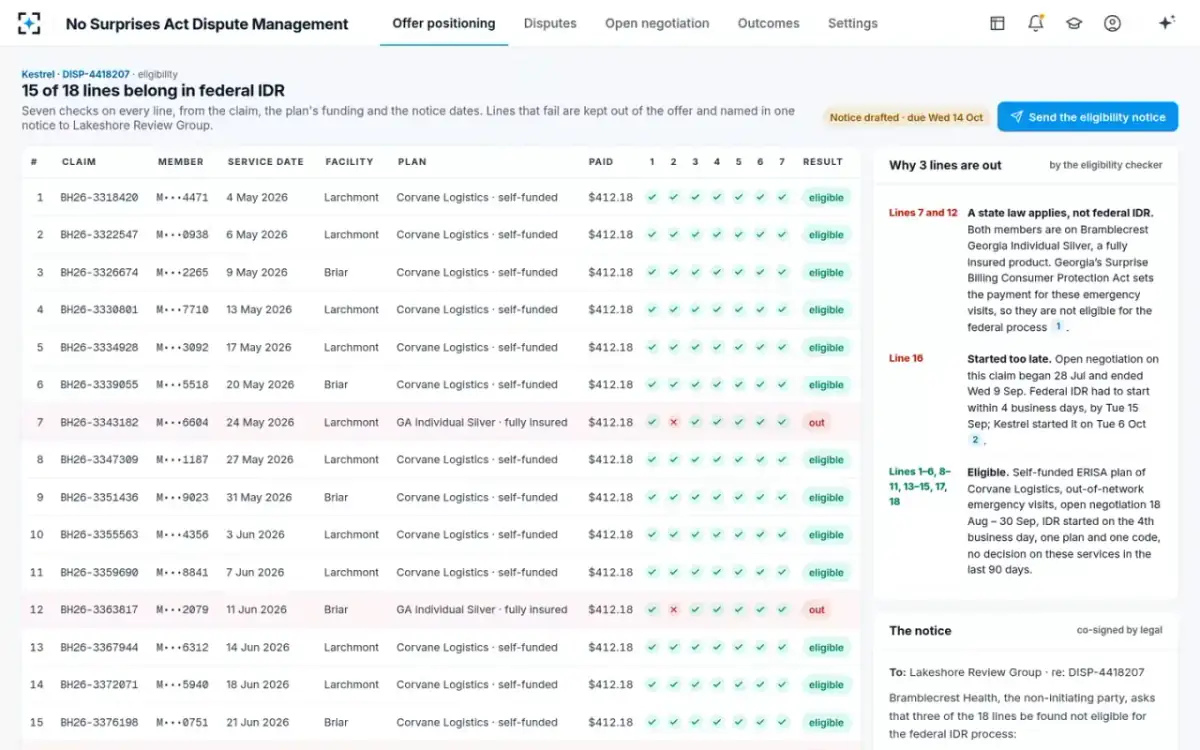Open the user account icon
The height and width of the screenshot is (750, 1200).
pyautogui.click(x=1112, y=23)
